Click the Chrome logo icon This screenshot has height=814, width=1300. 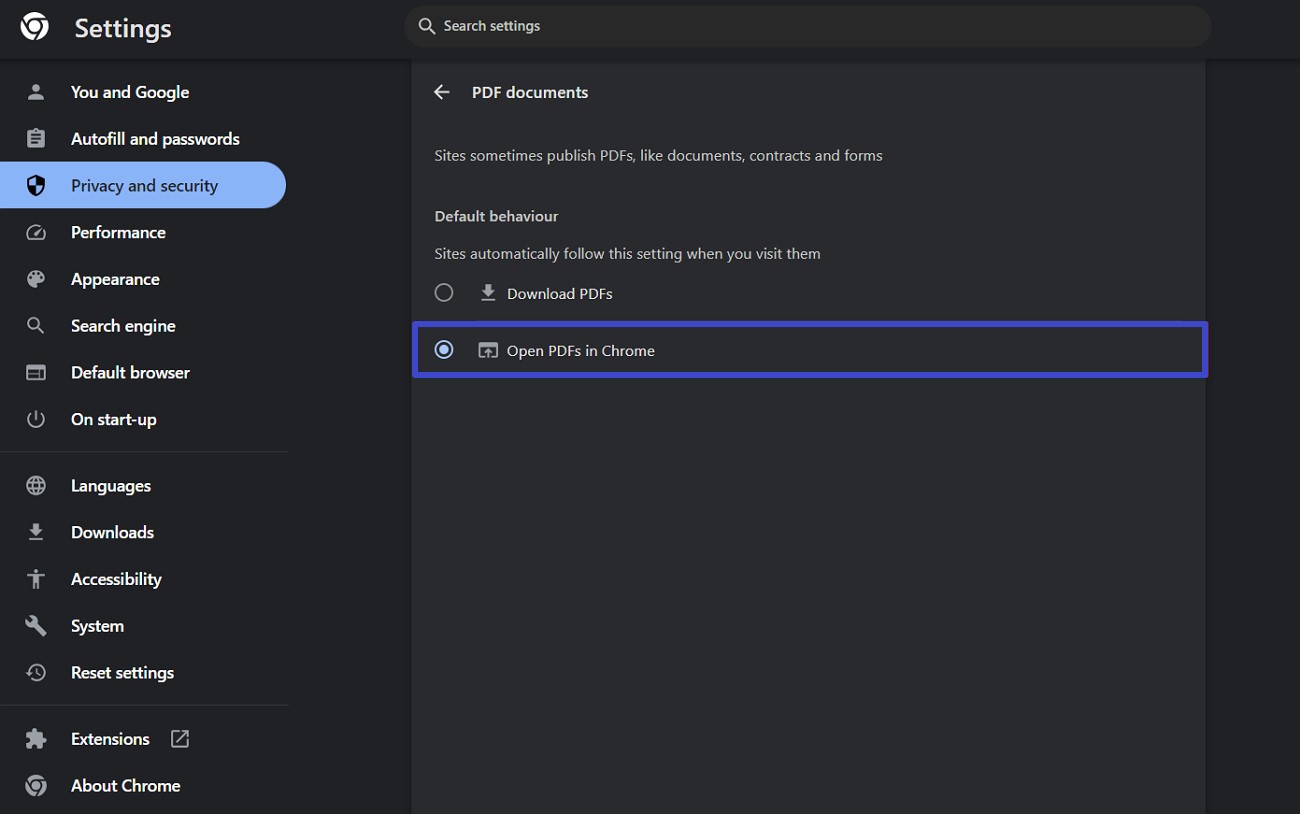click(35, 27)
